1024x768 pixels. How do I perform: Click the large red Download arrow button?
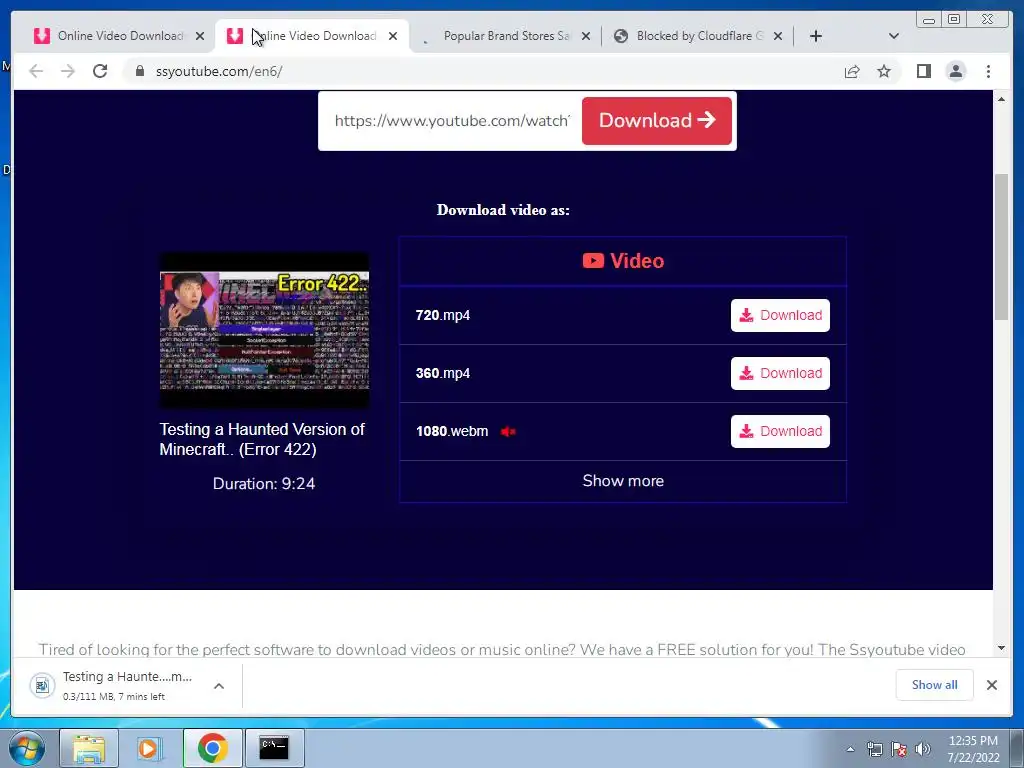click(x=656, y=121)
